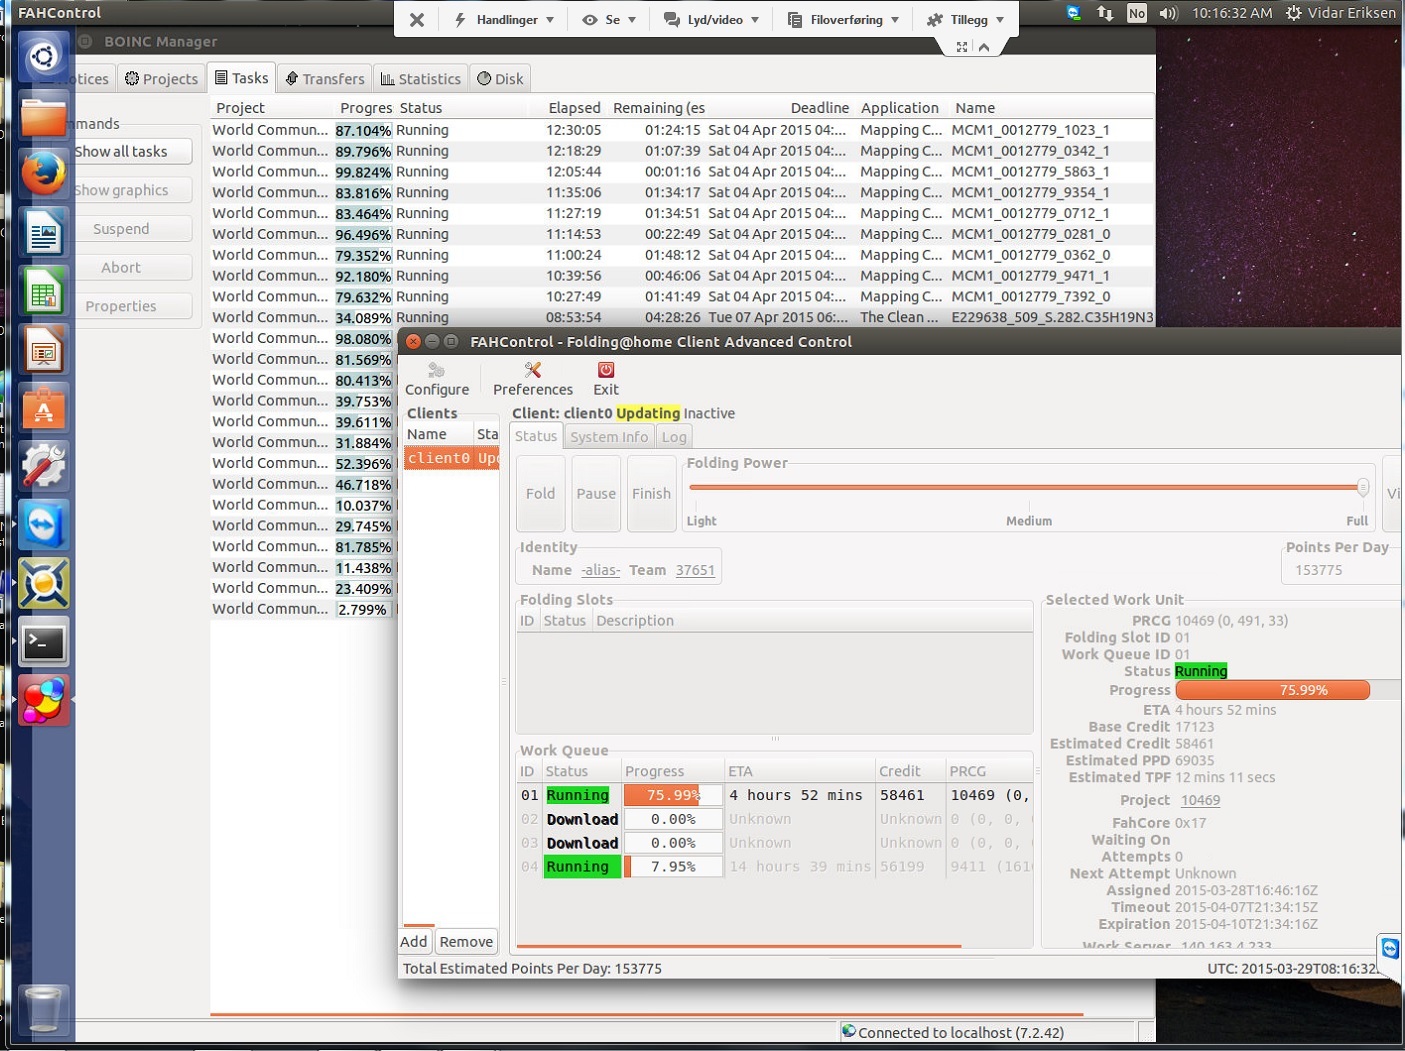Click the TeamViewer panel icon at right edge

coord(1390,948)
